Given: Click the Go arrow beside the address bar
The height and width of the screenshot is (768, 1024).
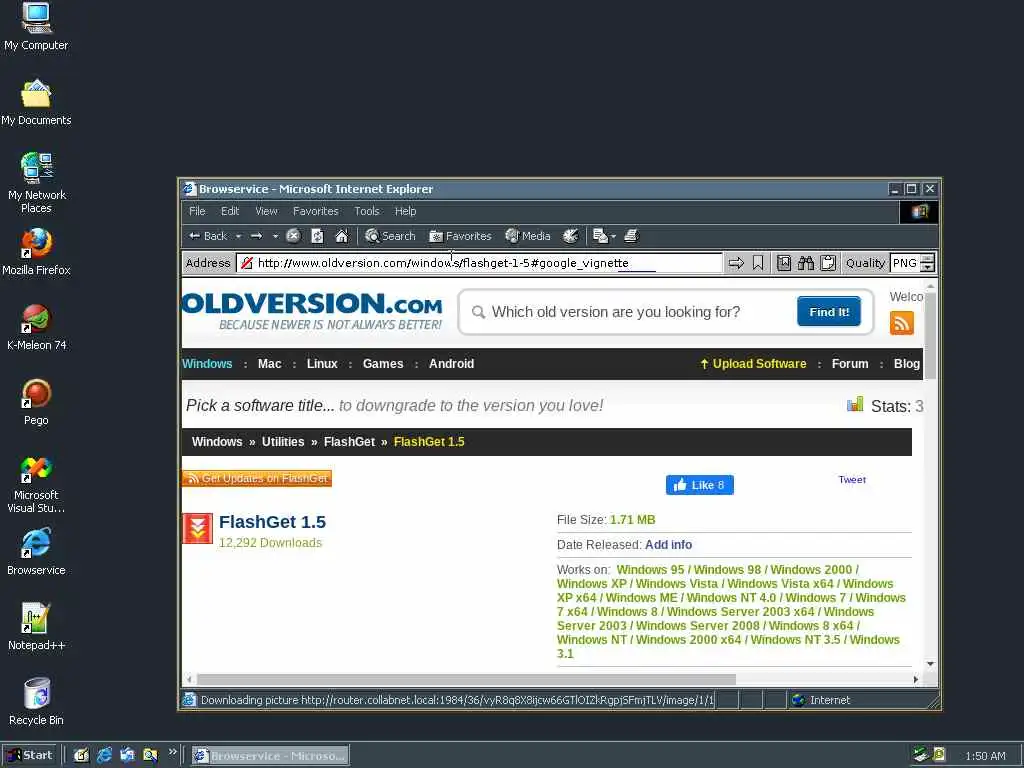Looking at the screenshot, I should tap(736, 263).
